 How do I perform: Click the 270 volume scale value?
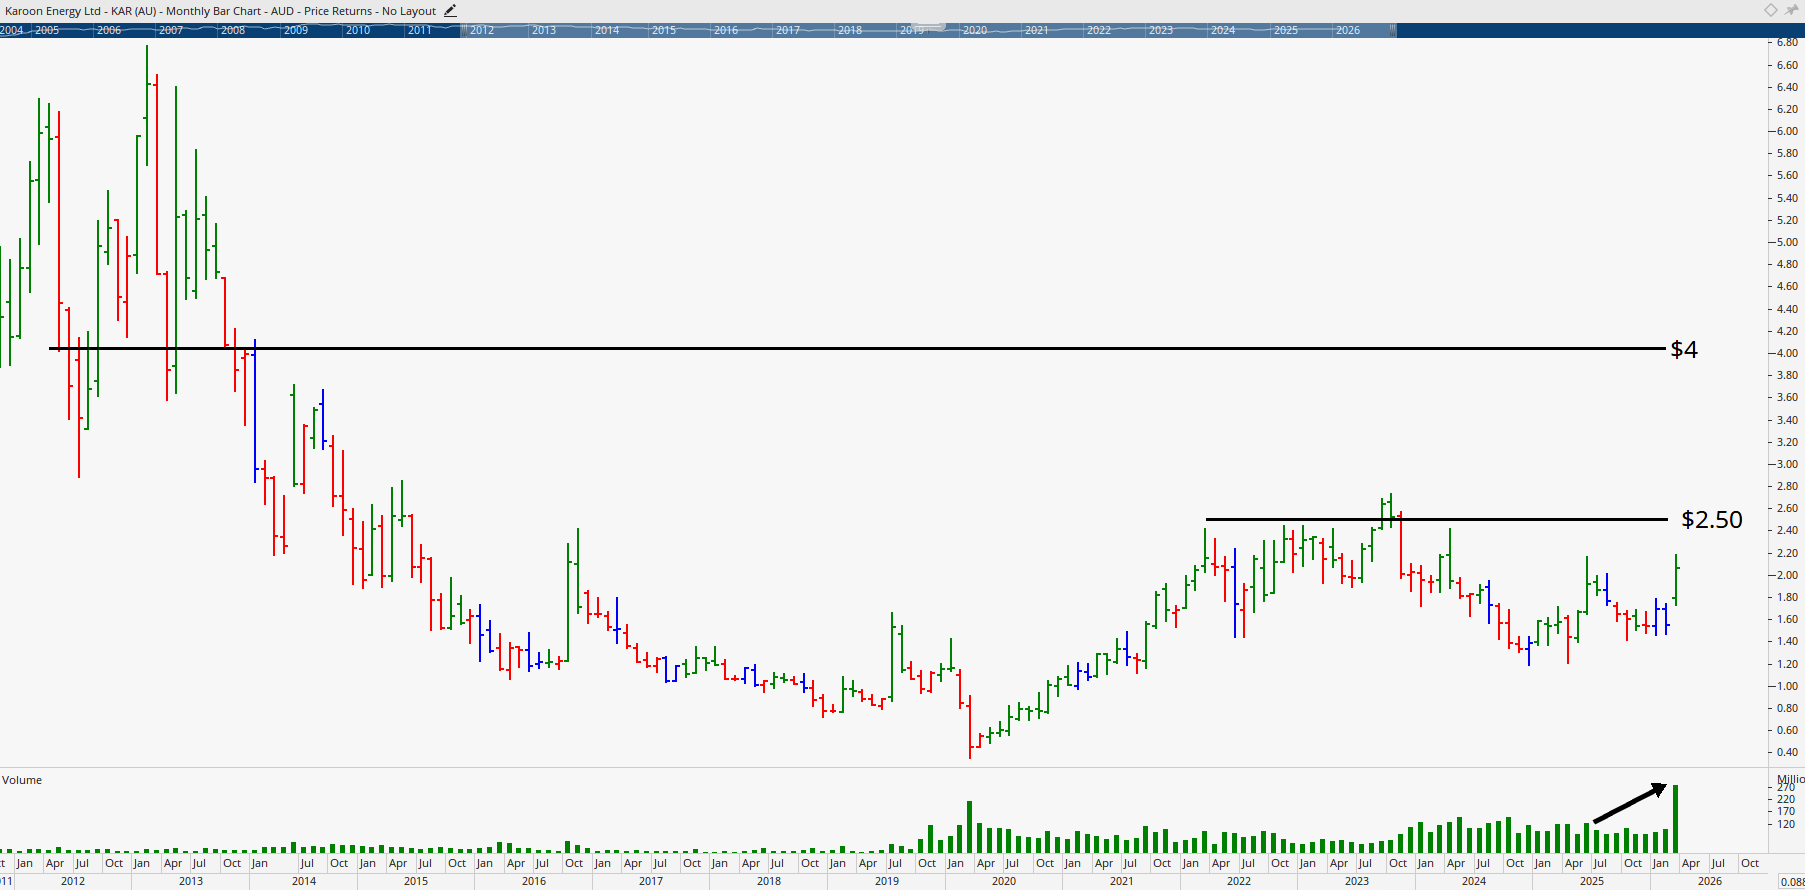click(x=1786, y=788)
